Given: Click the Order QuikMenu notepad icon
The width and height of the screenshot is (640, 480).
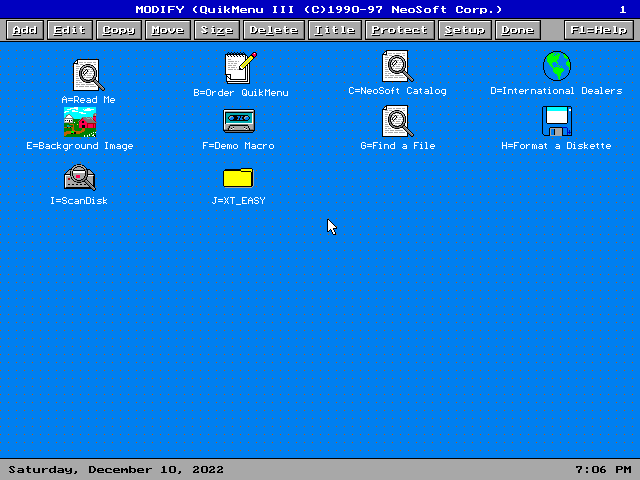Looking at the screenshot, I should (241, 67).
